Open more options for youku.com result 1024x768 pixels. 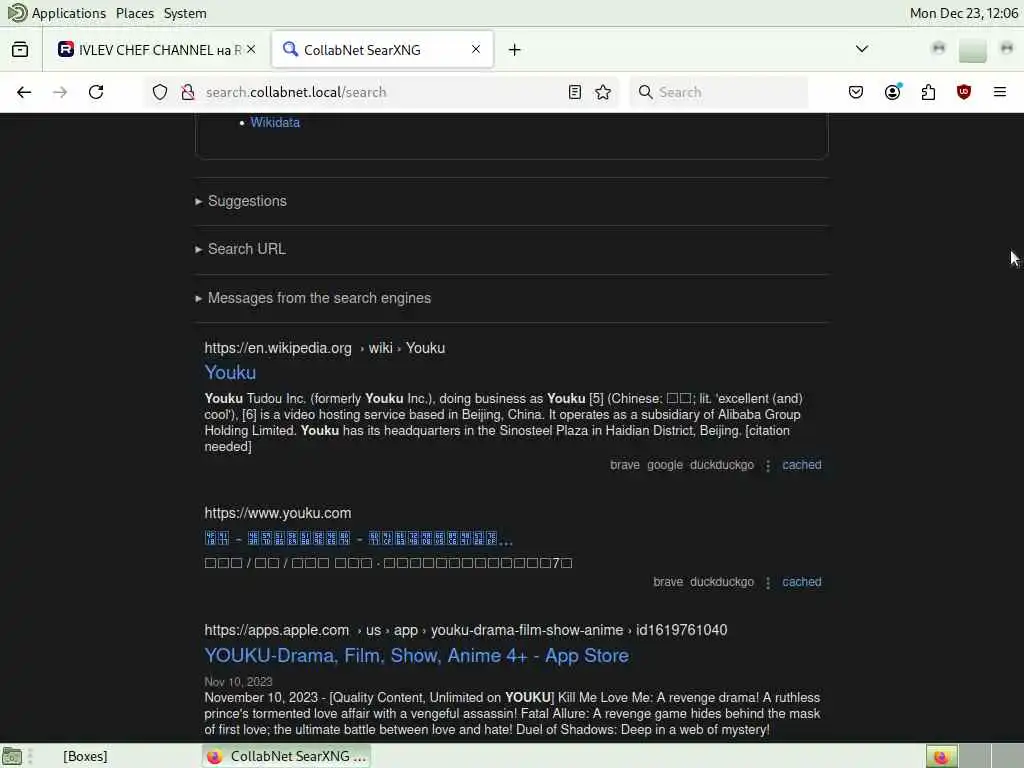tap(768, 583)
